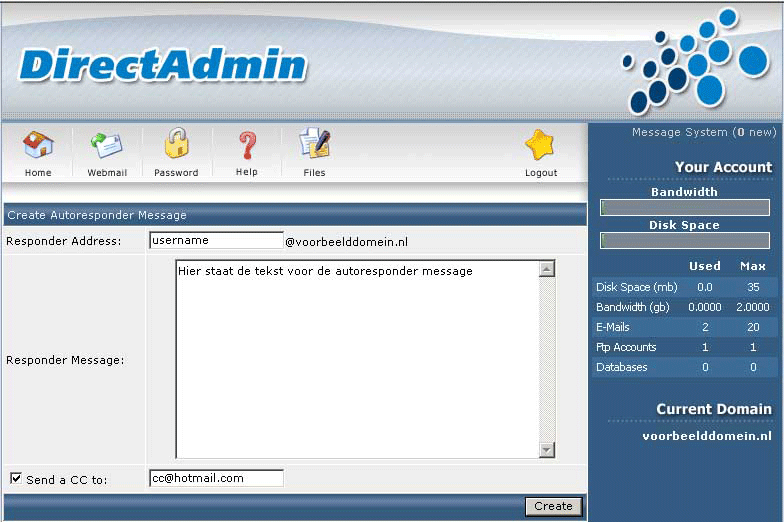This screenshot has width=784, height=522.
Task: Open the Webmail envelope icon
Action: (x=106, y=145)
